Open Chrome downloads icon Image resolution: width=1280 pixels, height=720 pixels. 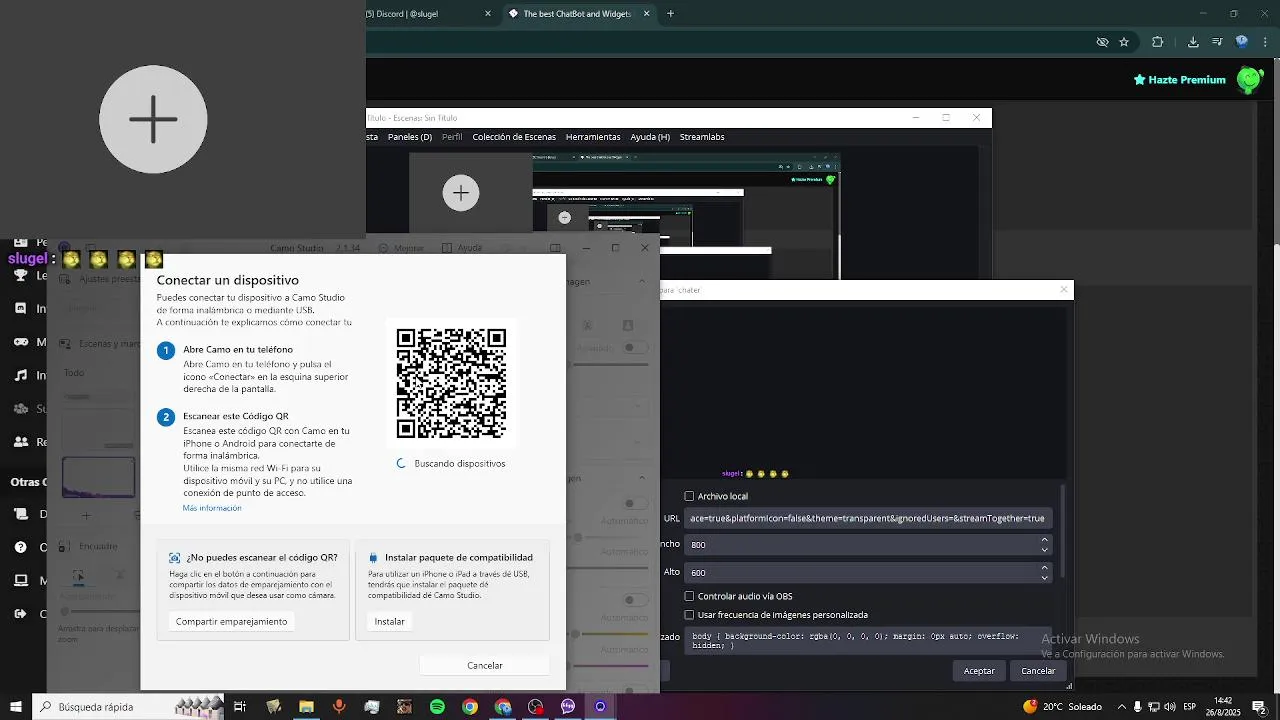tap(1193, 42)
